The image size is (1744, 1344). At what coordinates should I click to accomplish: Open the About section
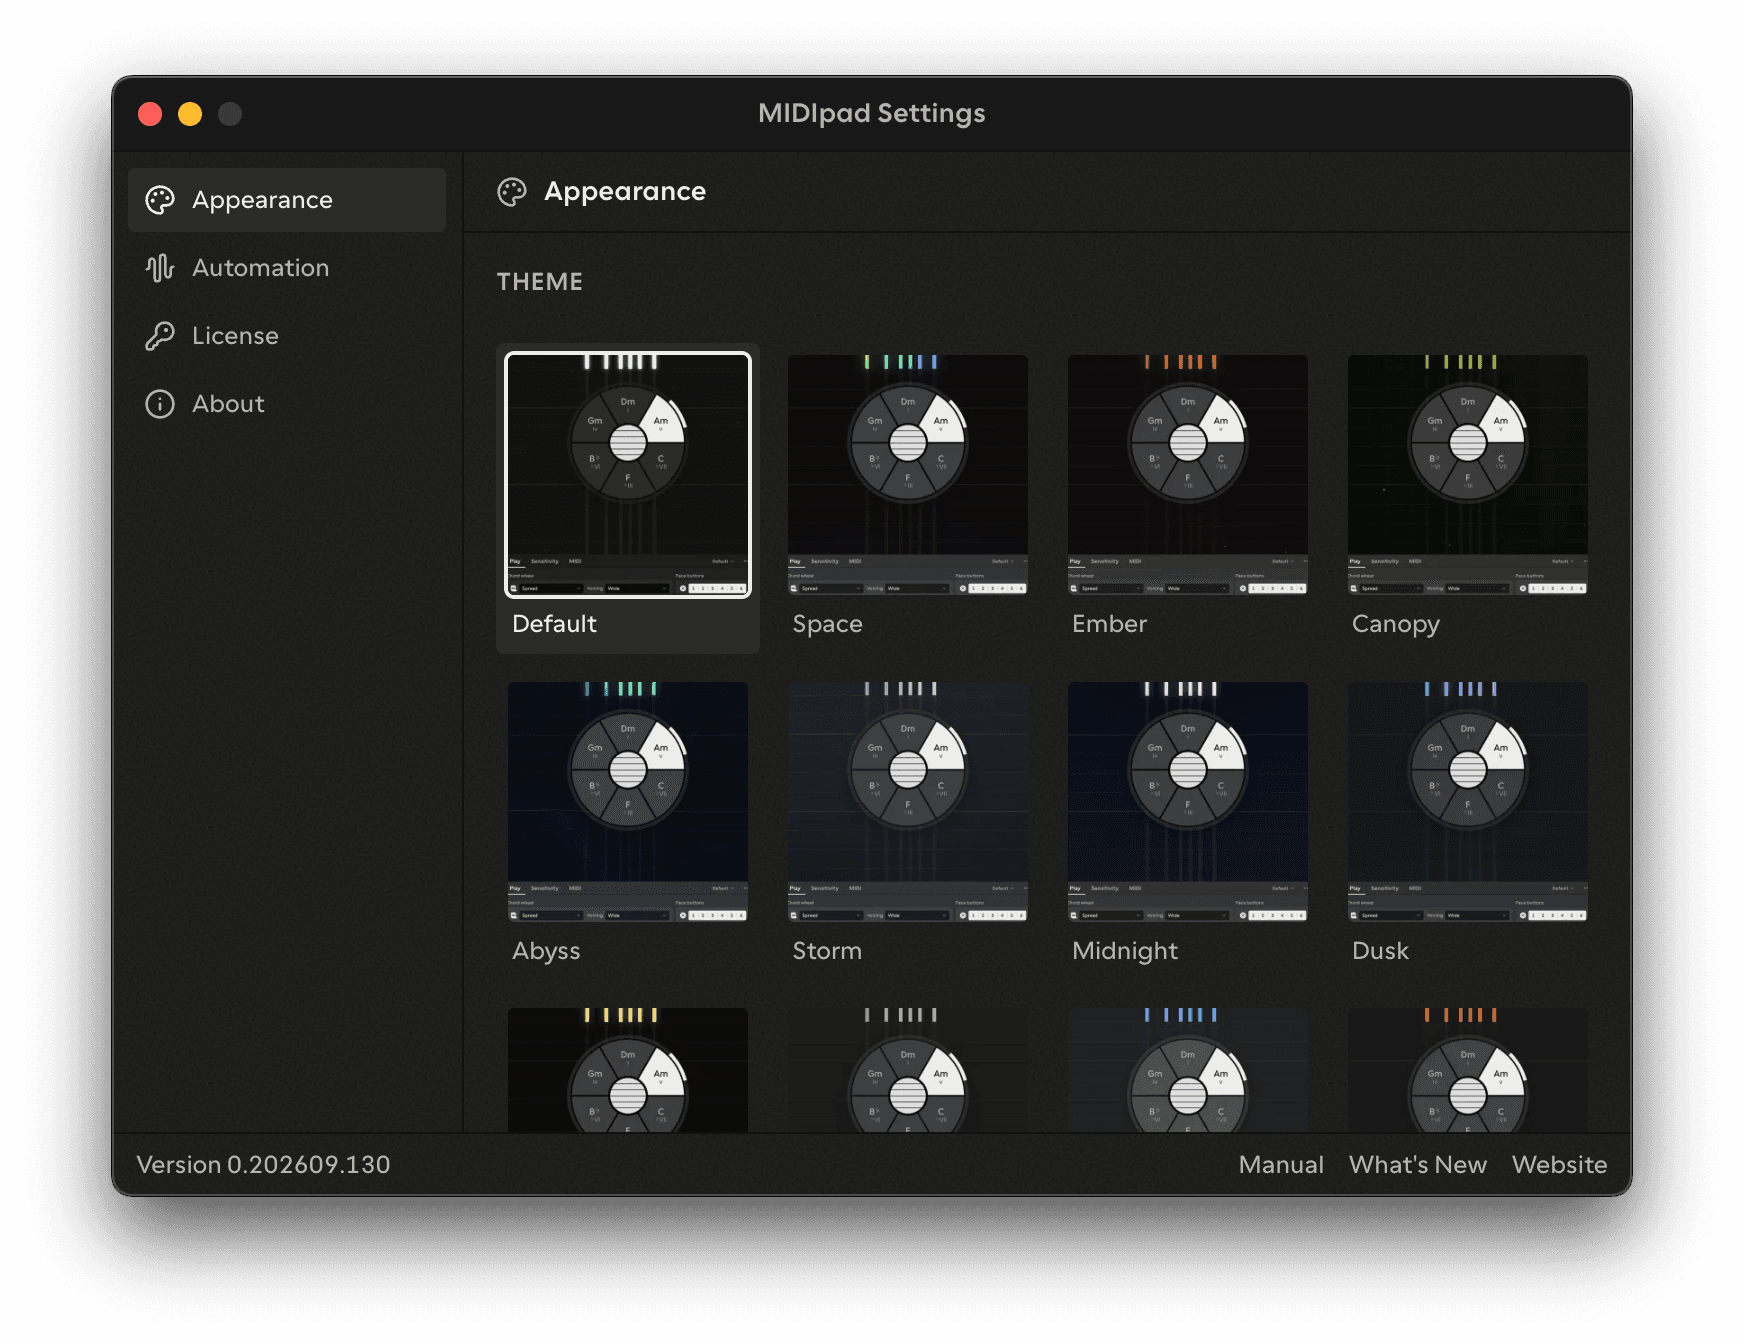pyautogui.click(x=287, y=404)
